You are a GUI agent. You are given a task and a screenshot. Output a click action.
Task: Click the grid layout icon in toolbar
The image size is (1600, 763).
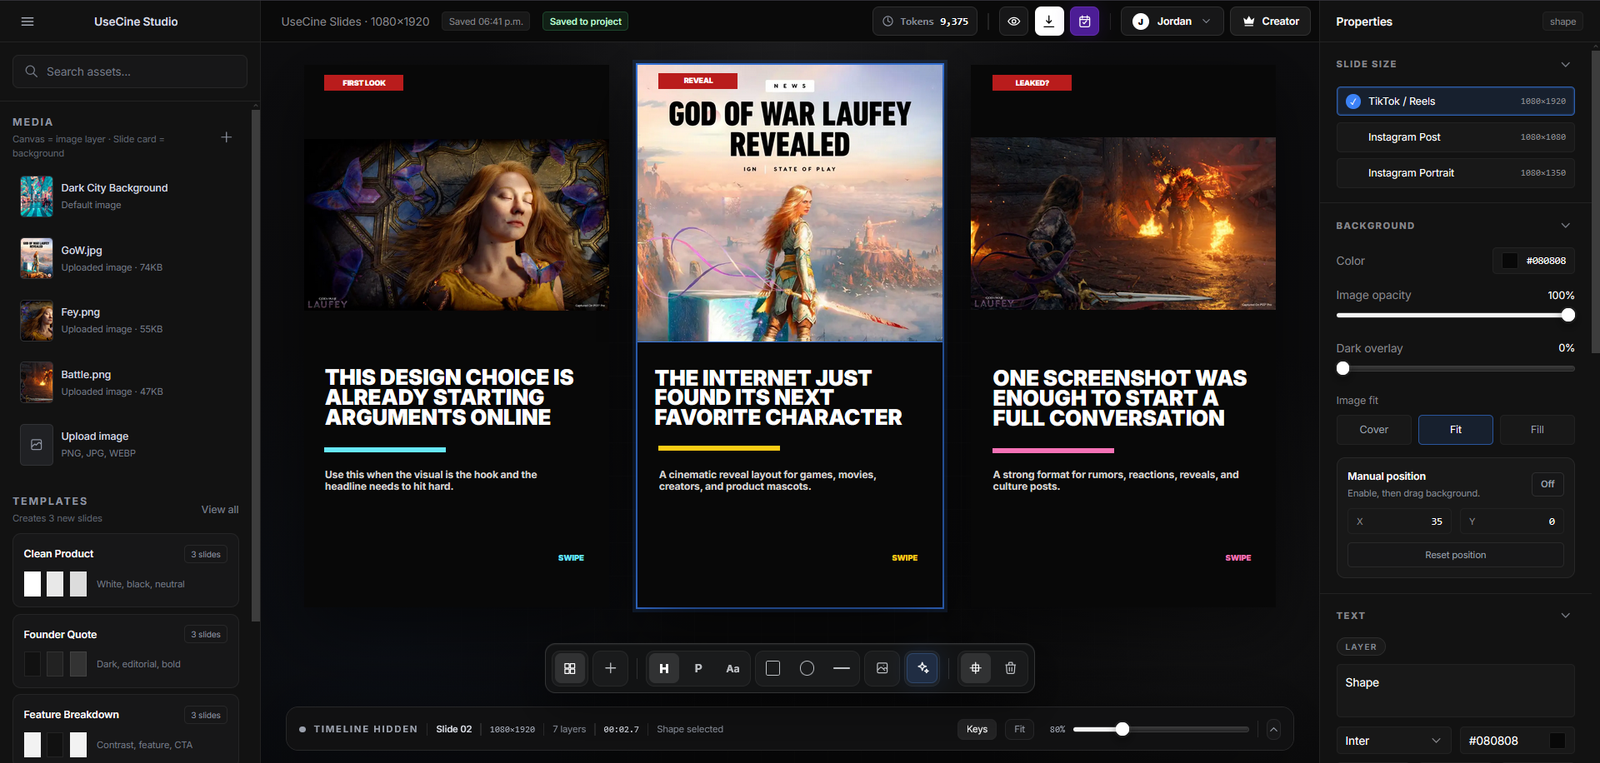point(570,668)
